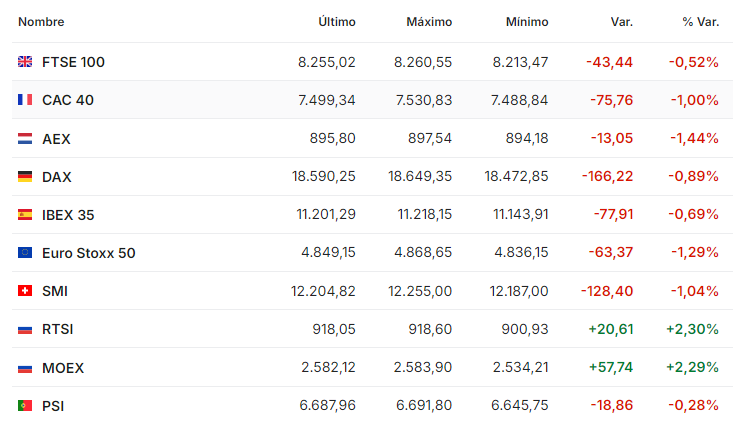The image size is (733, 424).
Task: Click the Swiss flag icon beside SMI
Action: (x=25, y=291)
